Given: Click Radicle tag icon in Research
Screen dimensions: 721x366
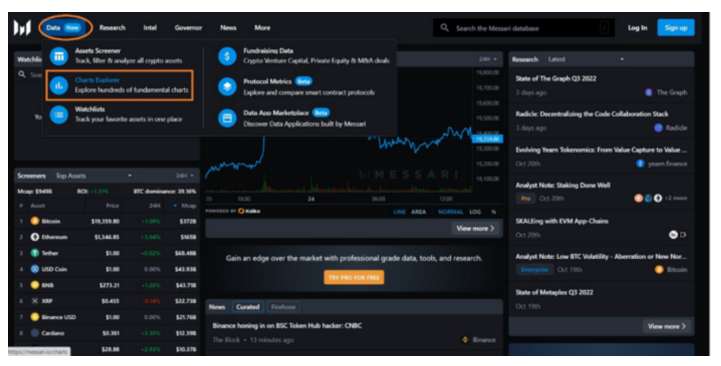Looking at the screenshot, I should tap(658, 128).
